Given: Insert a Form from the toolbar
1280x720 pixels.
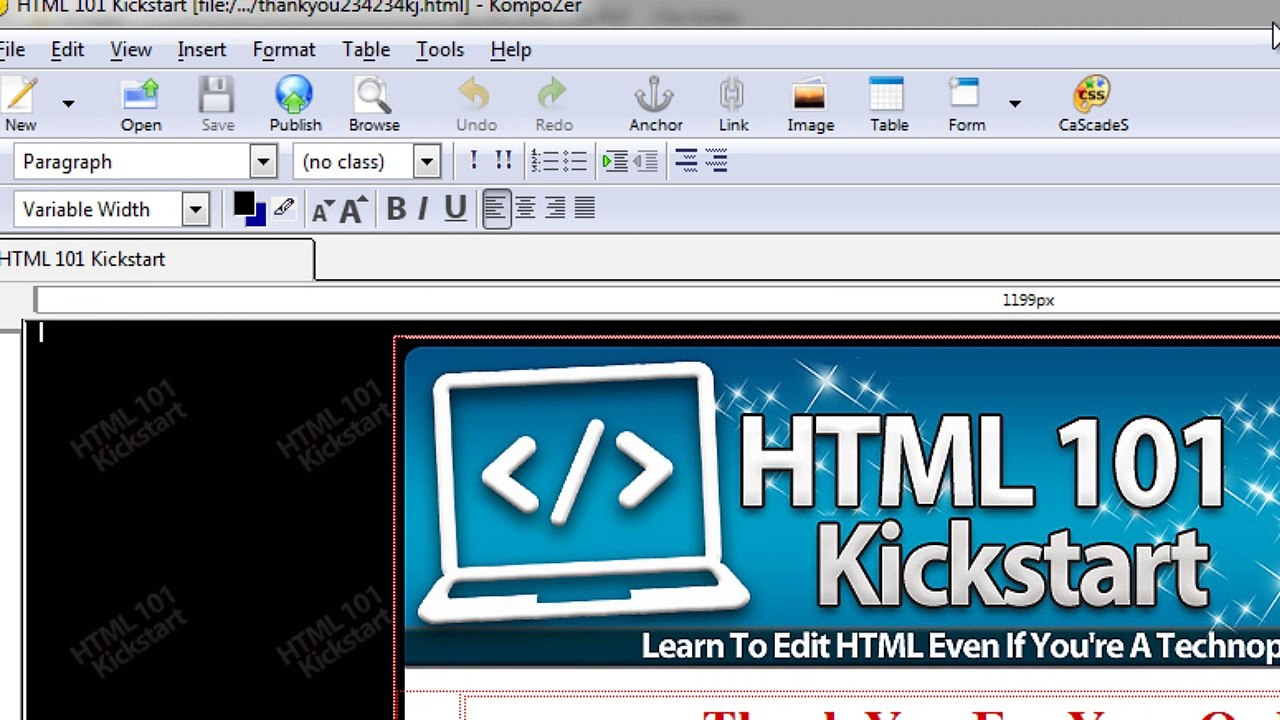Looking at the screenshot, I should 966,105.
